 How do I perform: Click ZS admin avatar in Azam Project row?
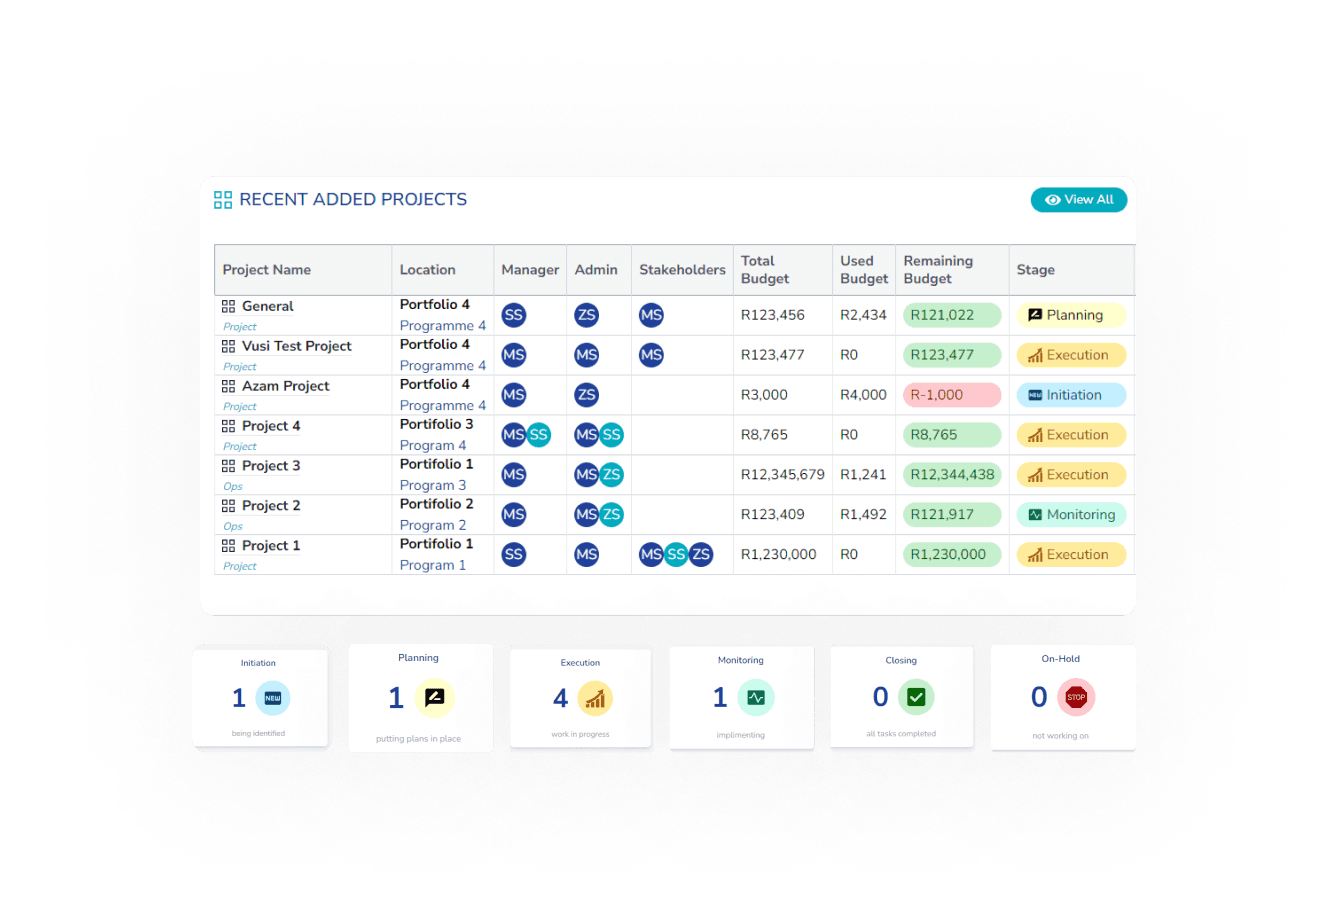[587, 395]
